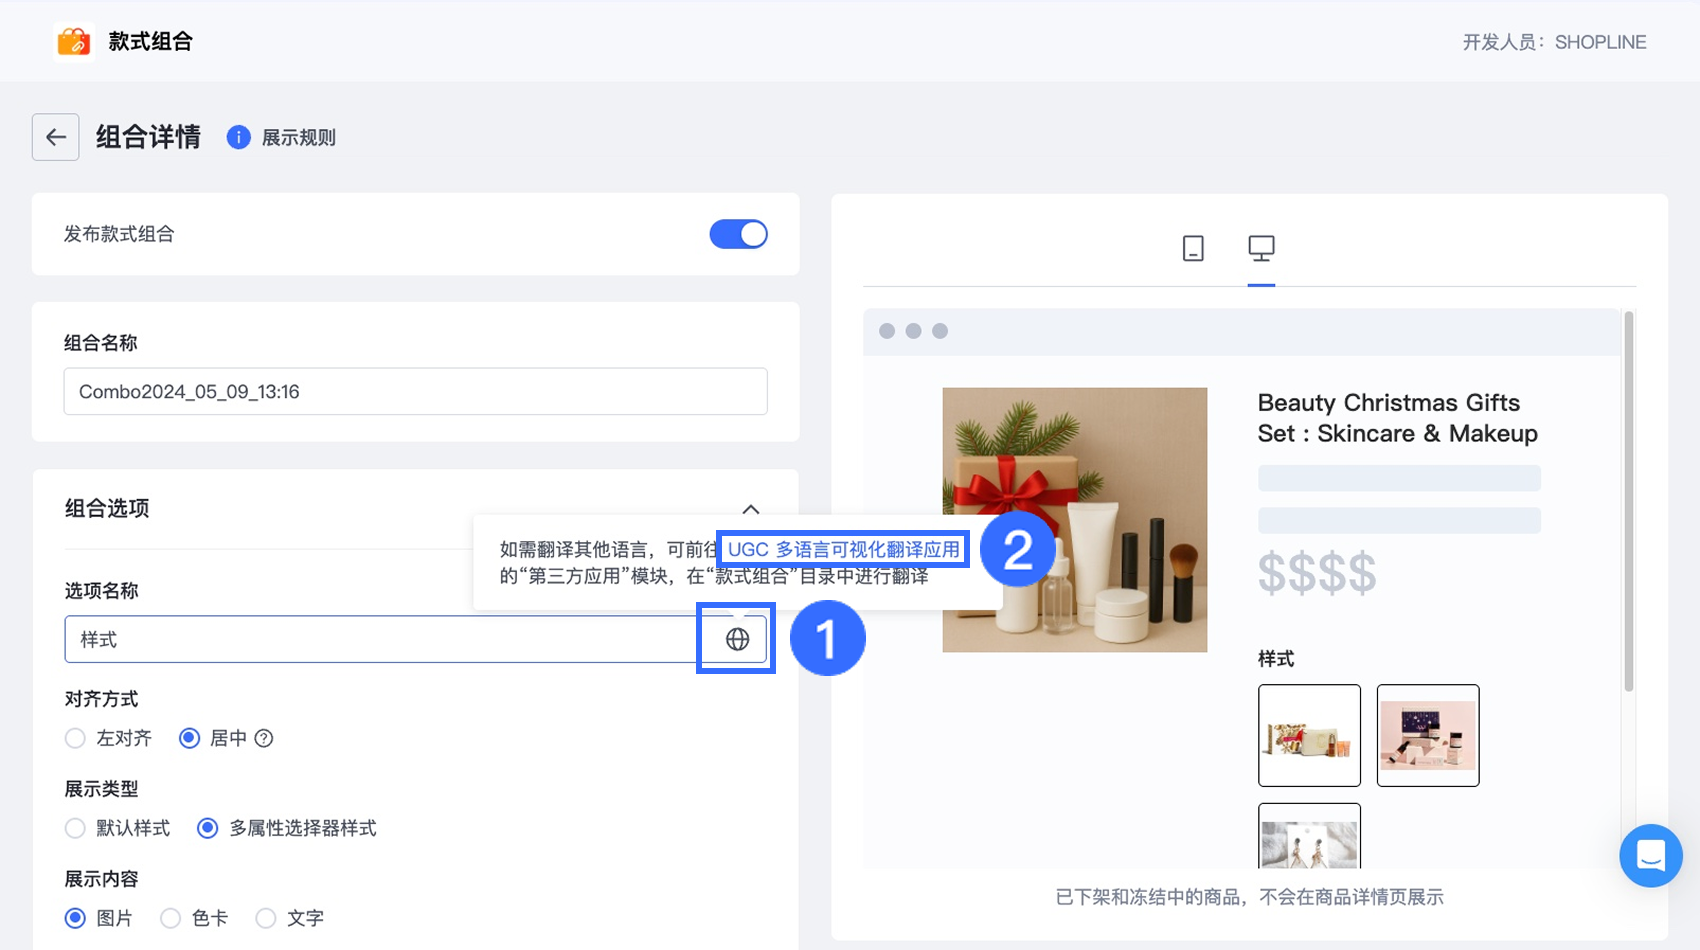Image resolution: width=1700 pixels, height=950 pixels.
Task: Select 色卡 as display content
Action: (x=171, y=918)
